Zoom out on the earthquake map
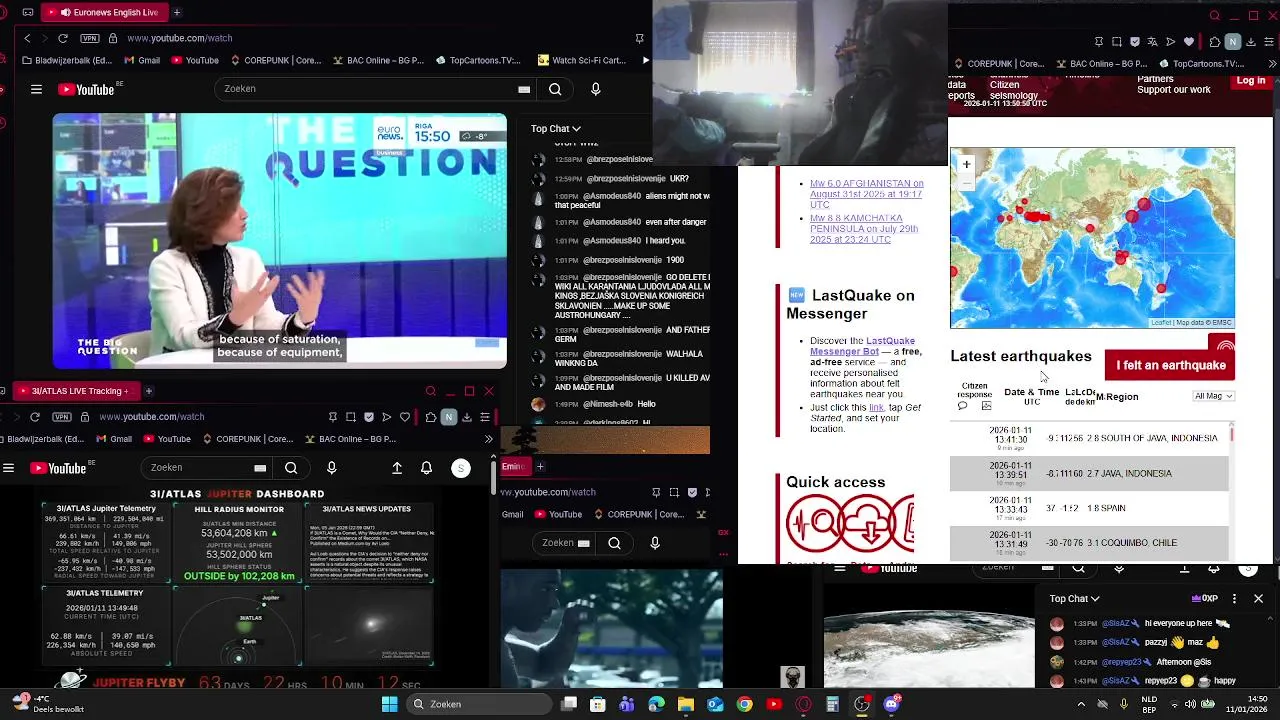 point(966,182)
